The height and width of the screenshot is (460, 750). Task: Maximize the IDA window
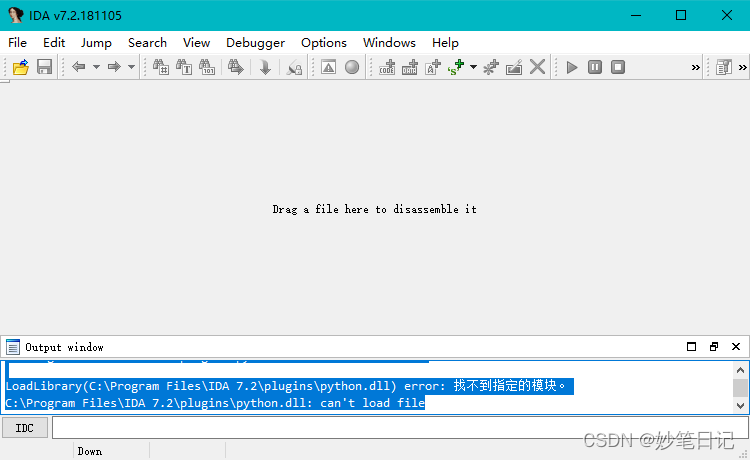(x=681, y=15)
